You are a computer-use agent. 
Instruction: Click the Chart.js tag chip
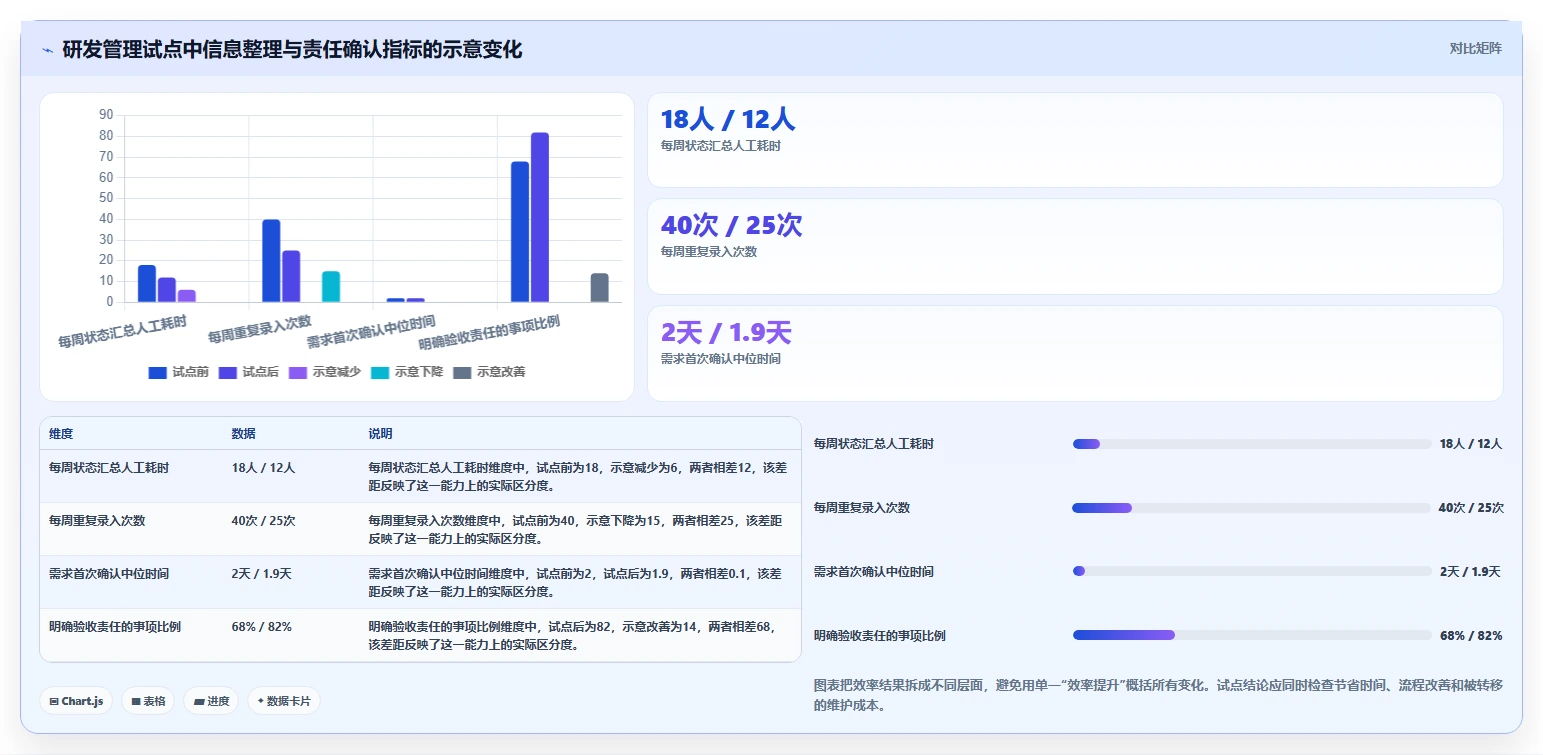[x=76, y=701]
